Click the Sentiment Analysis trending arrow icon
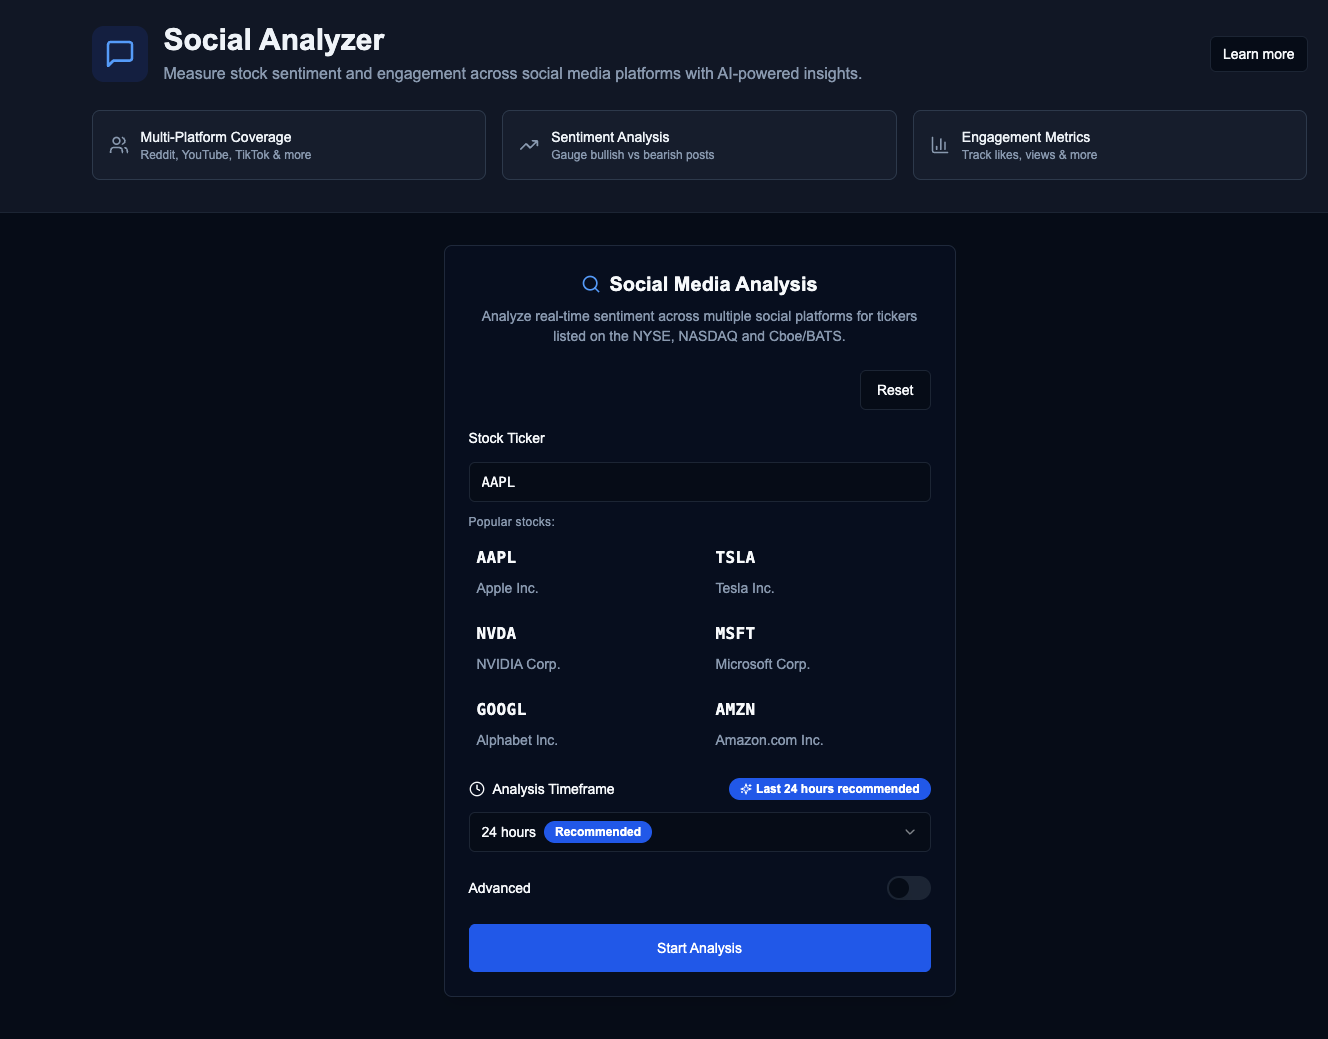Screen dimensions: 1328x1039 [x=529, y=144]
